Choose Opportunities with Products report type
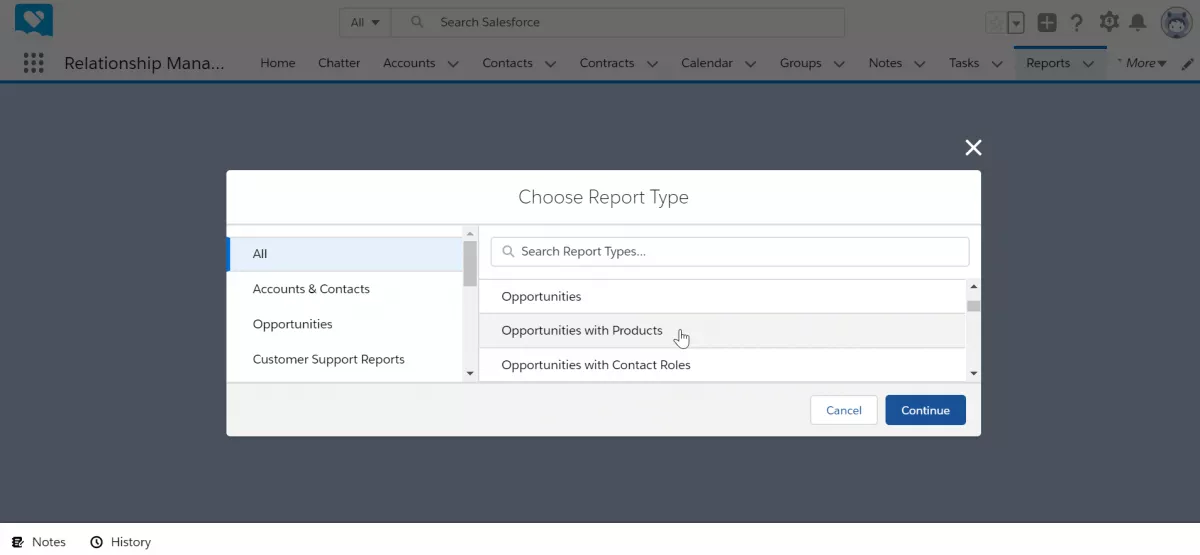This screenshot has width=1200, height=555. pyautogui.click(x=722, y=331)
